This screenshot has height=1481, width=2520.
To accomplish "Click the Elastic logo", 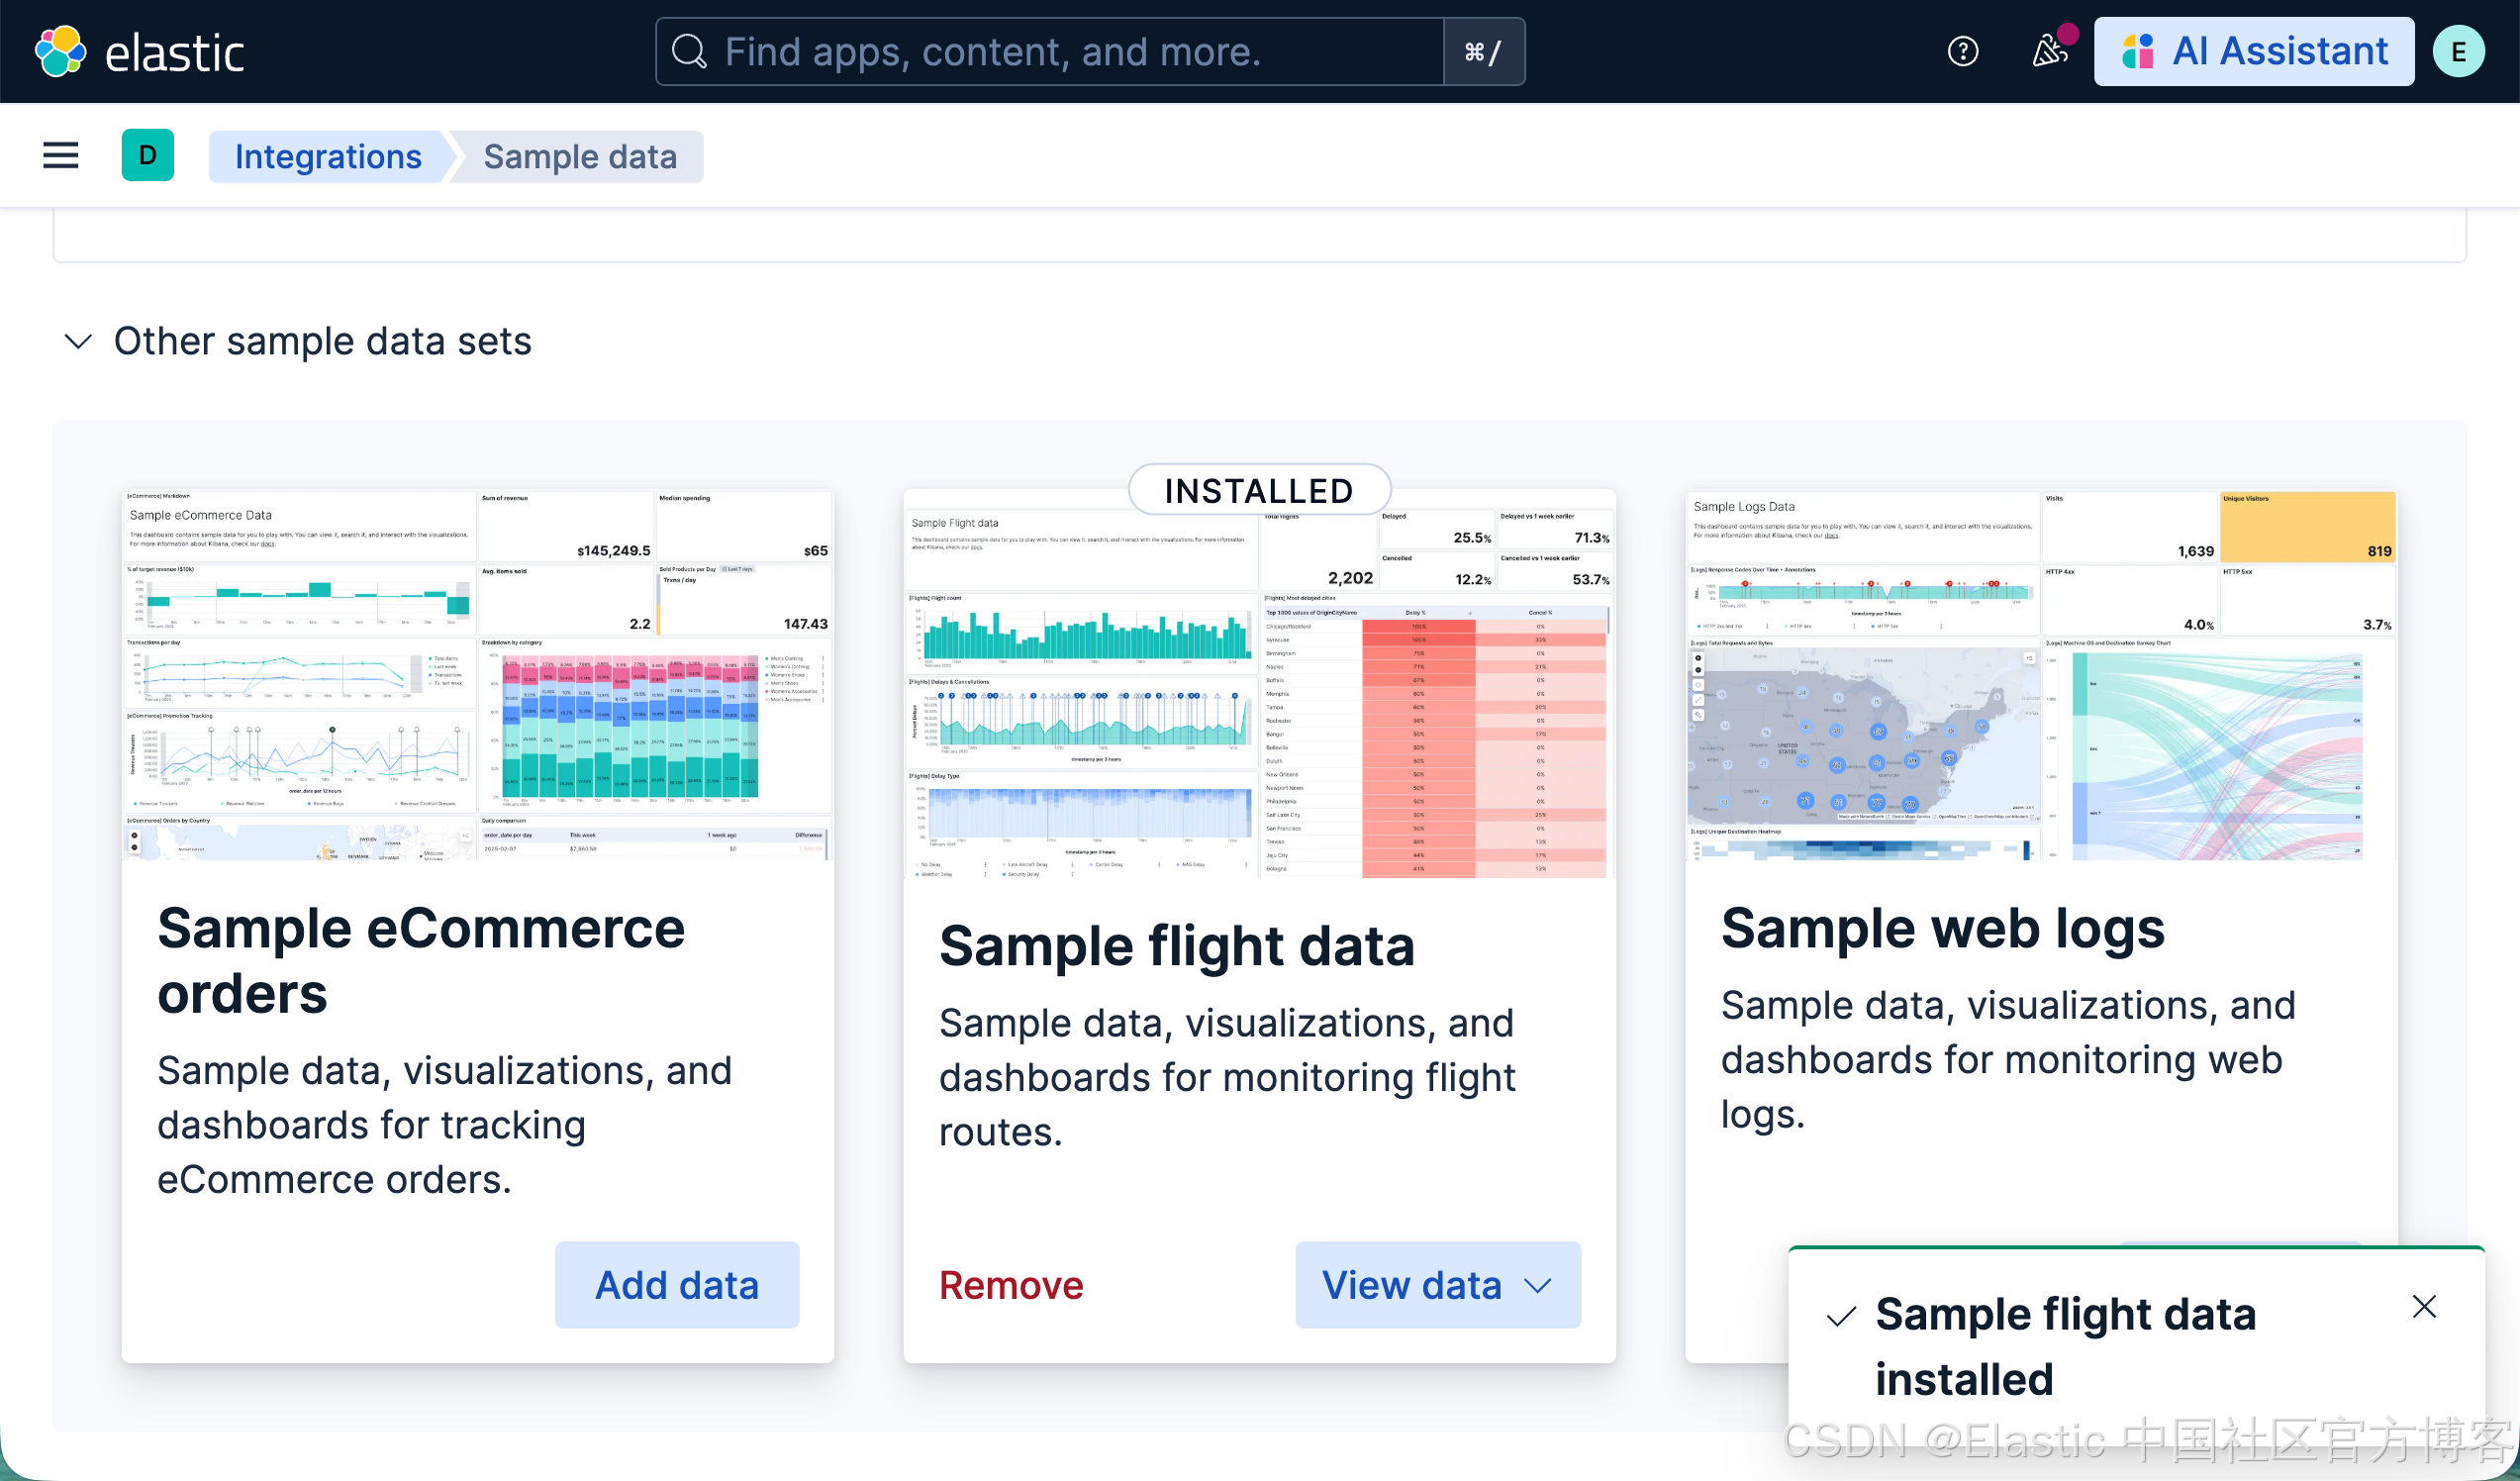I will (x=139, y=52).
